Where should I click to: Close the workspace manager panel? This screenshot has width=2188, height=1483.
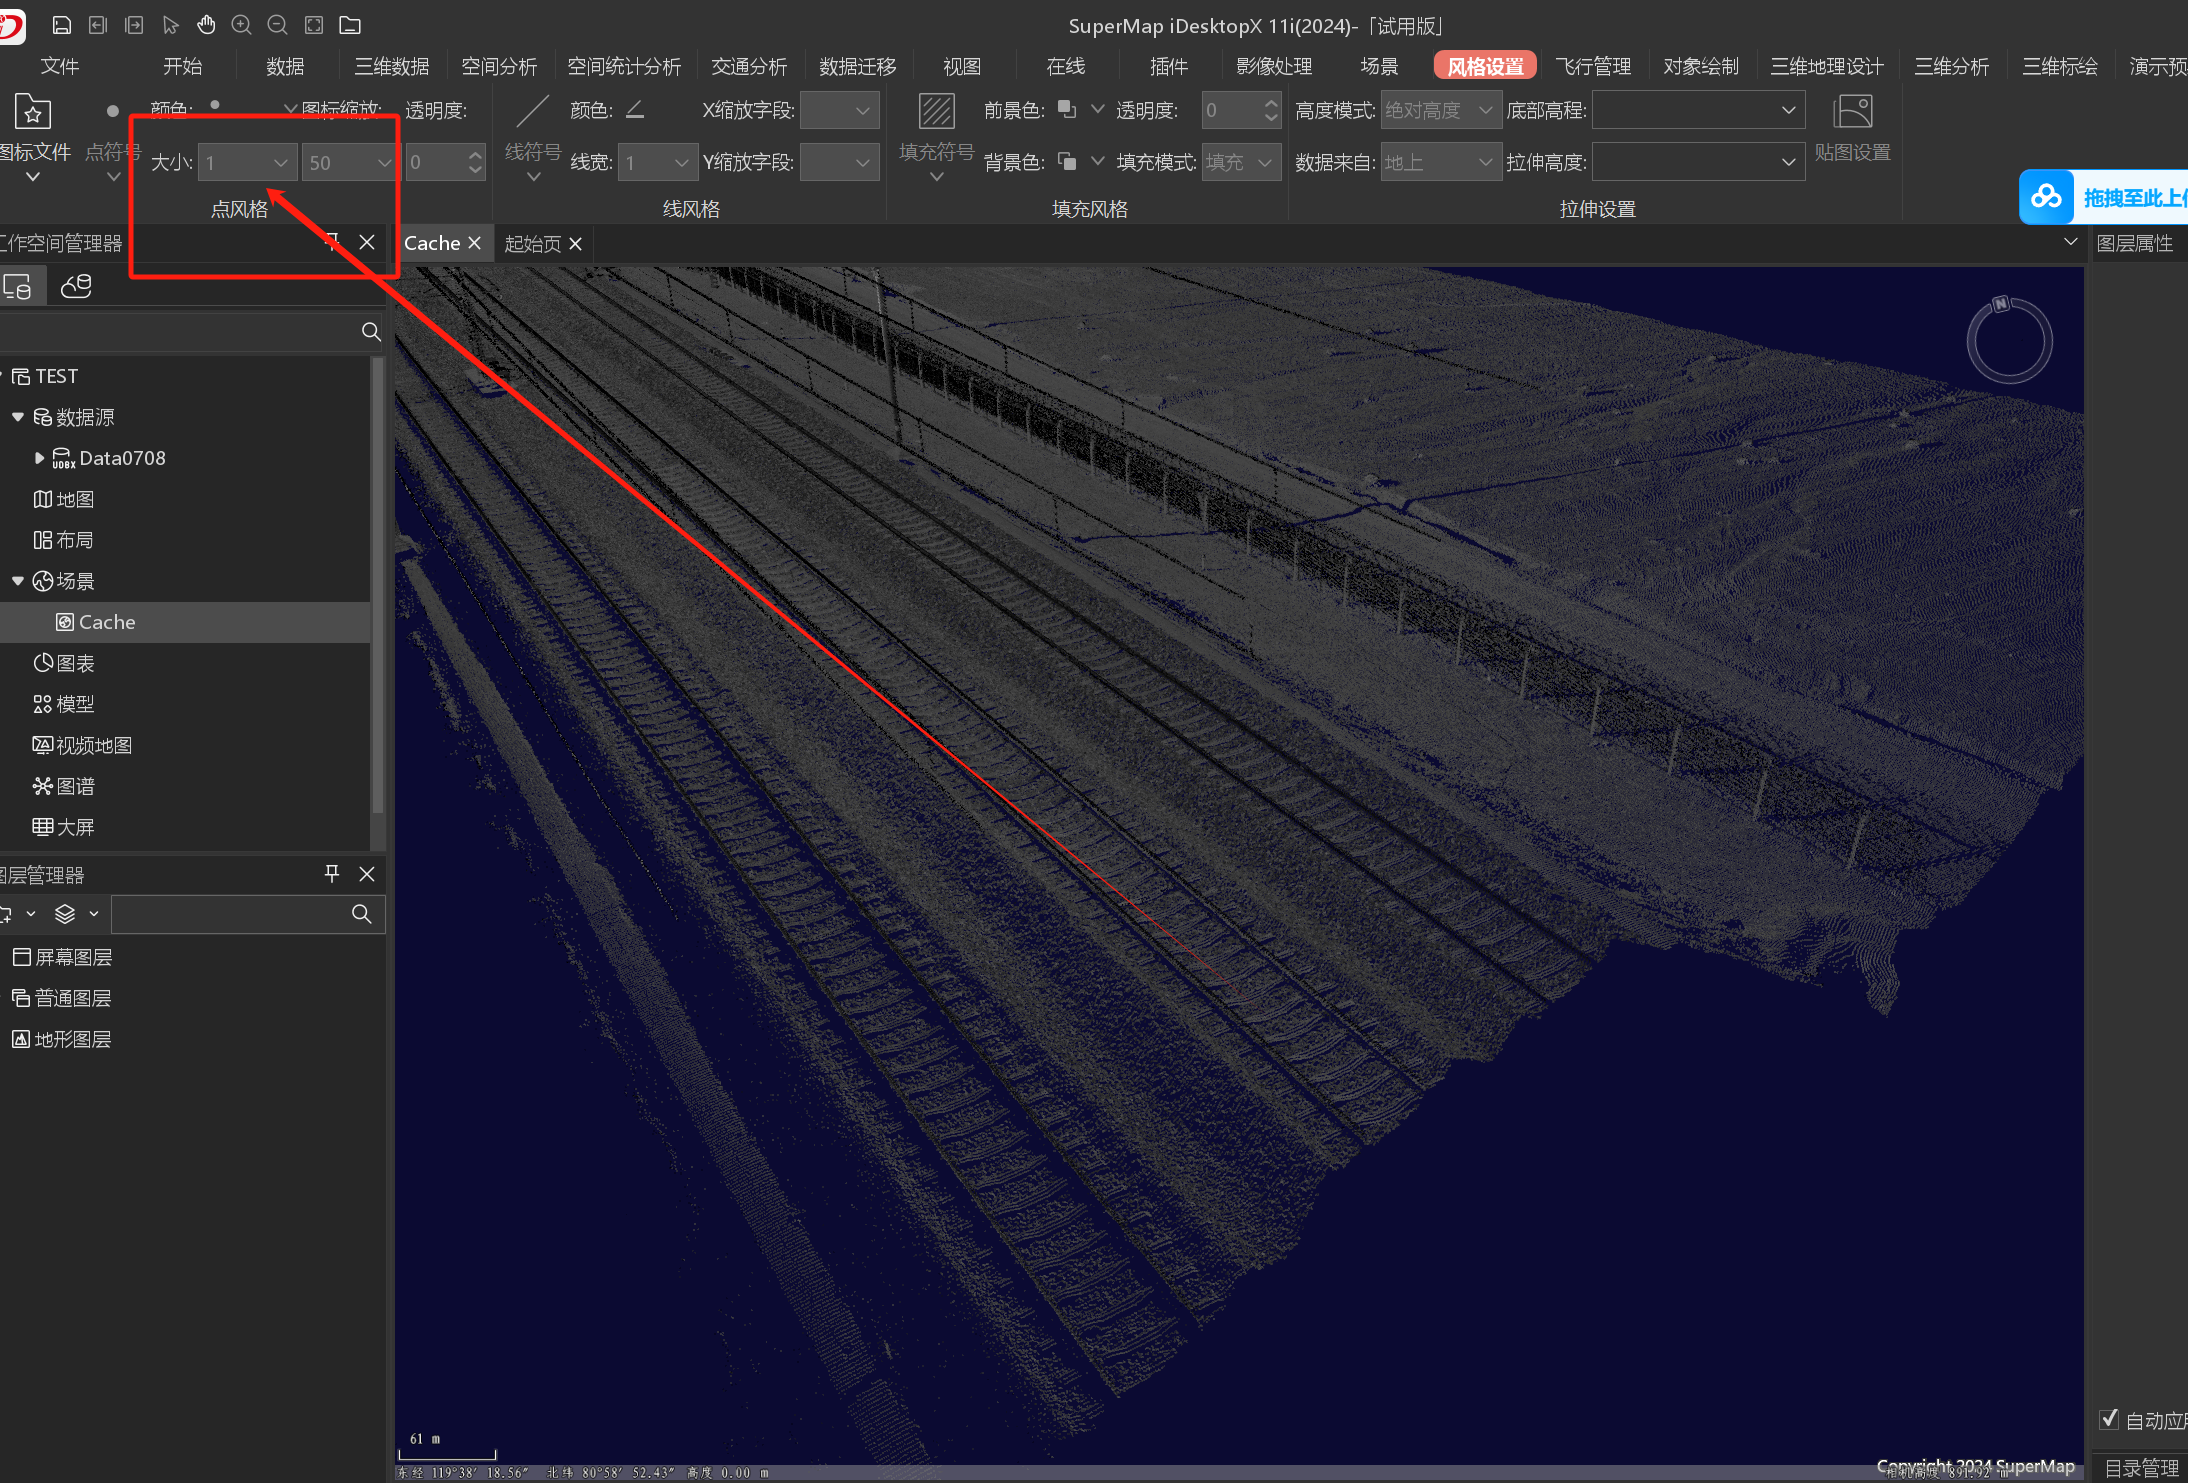pos(367,242)
